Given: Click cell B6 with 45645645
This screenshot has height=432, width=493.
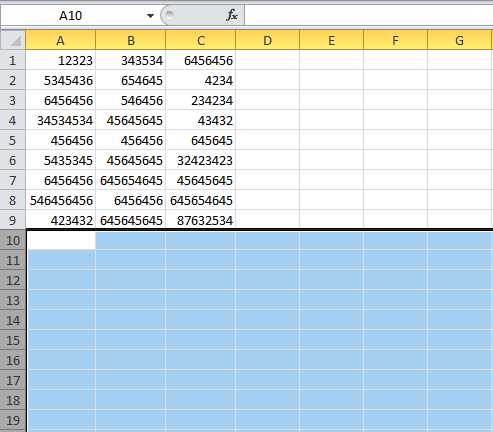Looking at the screenshot, I should pos(131,160).
